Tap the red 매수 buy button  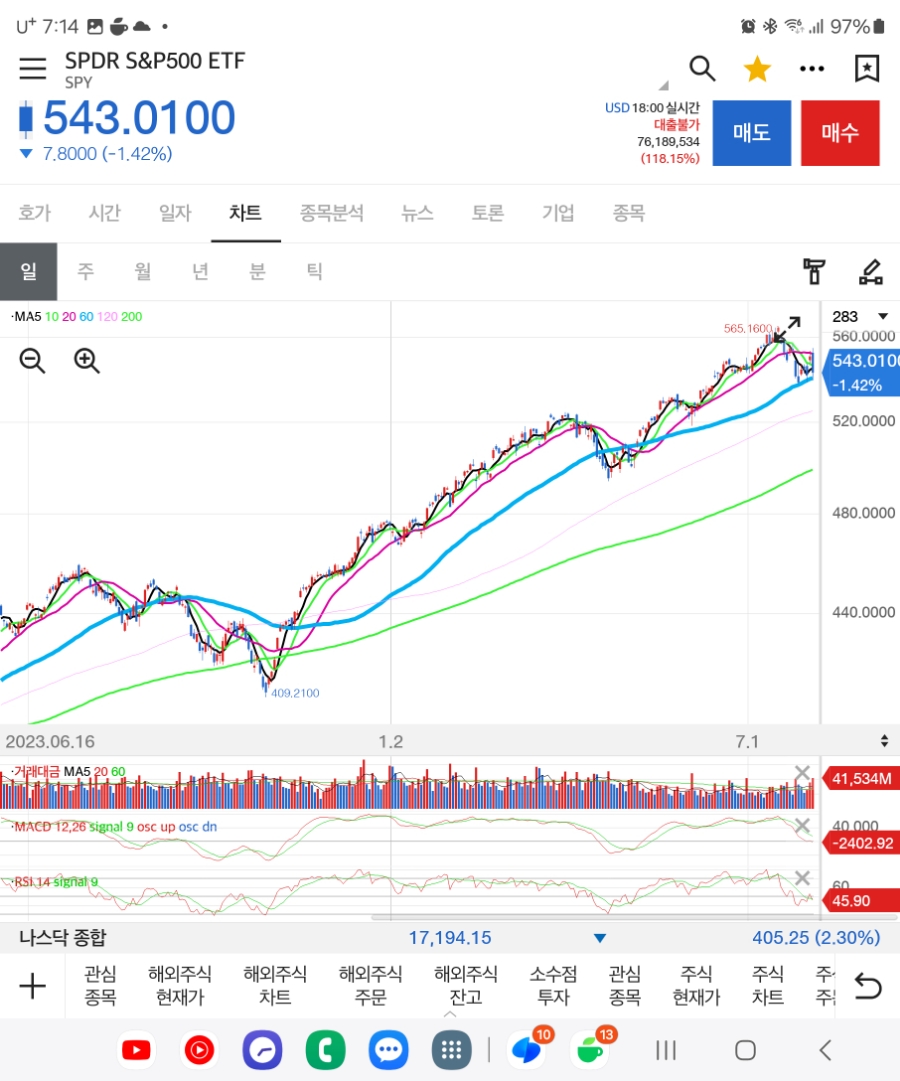[840, 133]
